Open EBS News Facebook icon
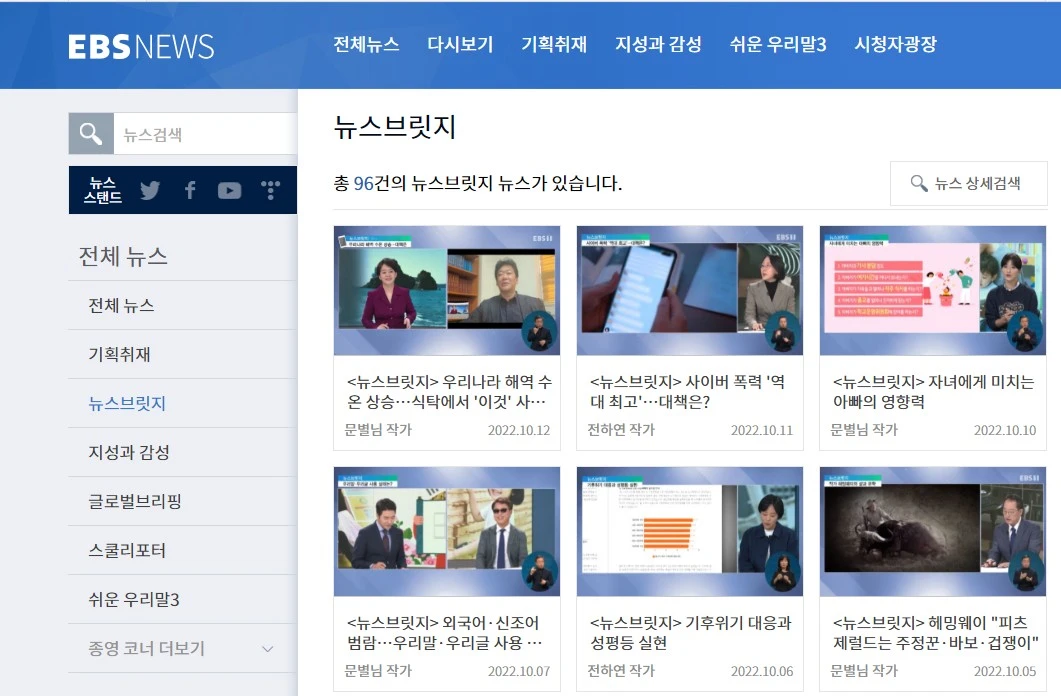This screenshot has width=1061, height=696. pos(190,190)
